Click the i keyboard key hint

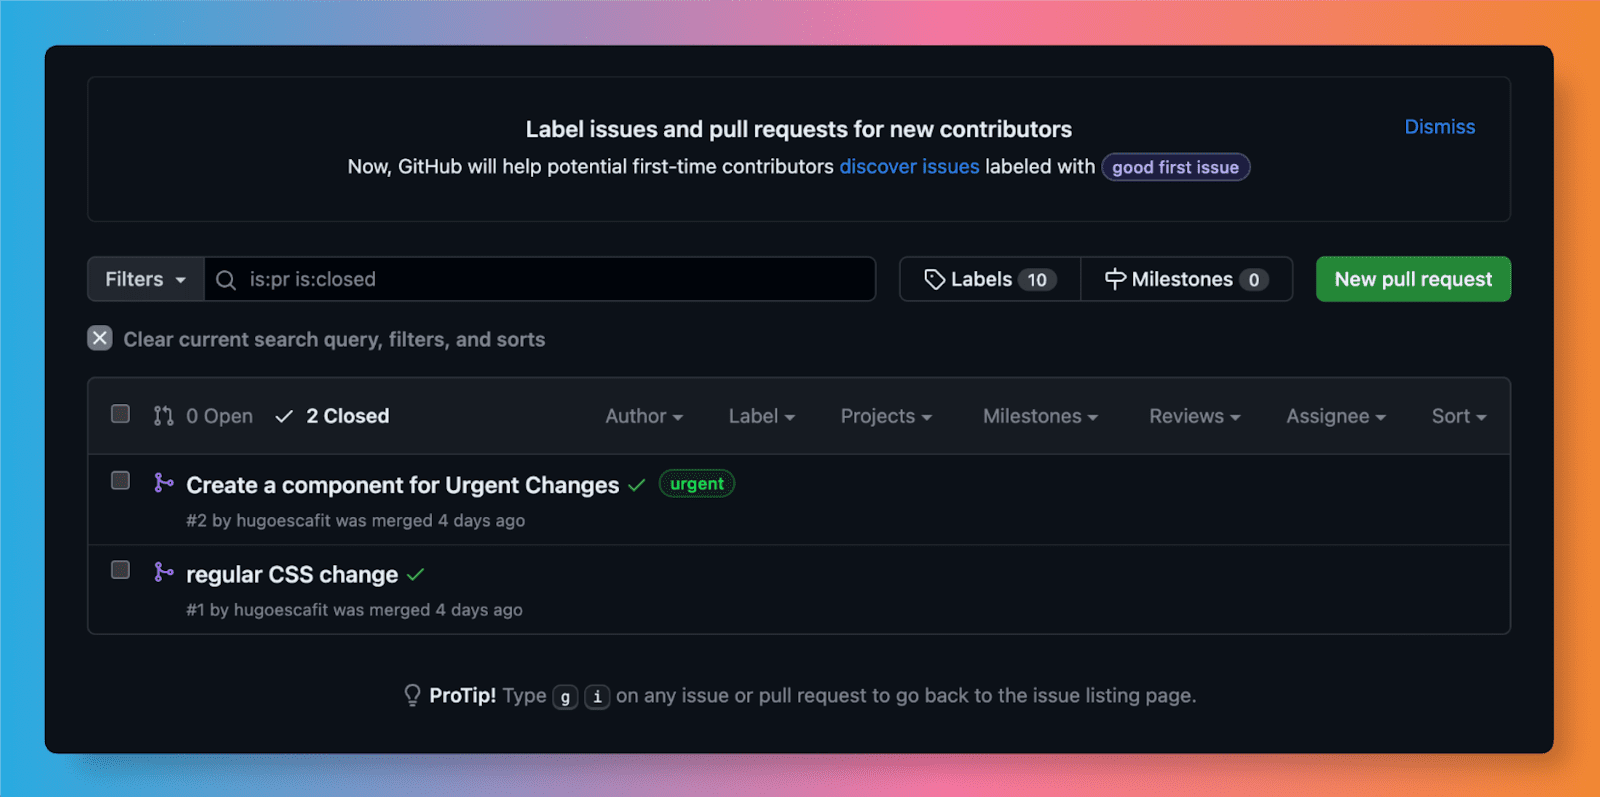pyautogui.click(x=597, y=697)
